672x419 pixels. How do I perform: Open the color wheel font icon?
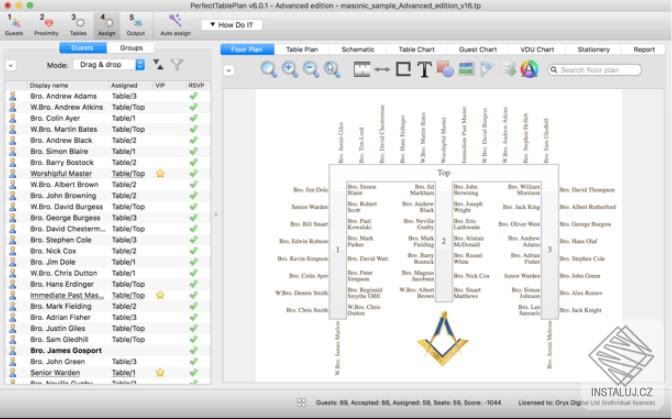click(529, 69)
